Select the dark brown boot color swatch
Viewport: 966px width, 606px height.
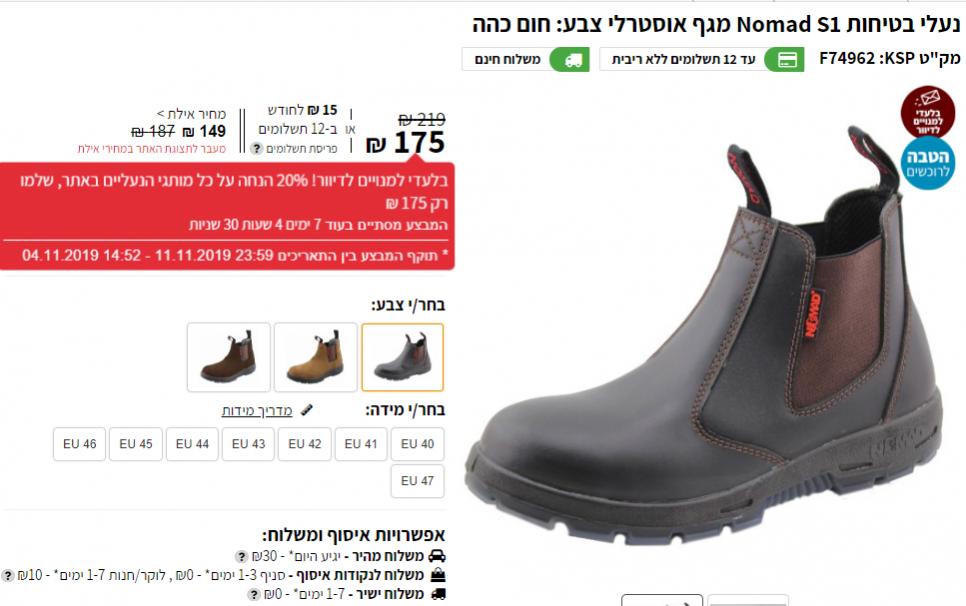(402, 357)
